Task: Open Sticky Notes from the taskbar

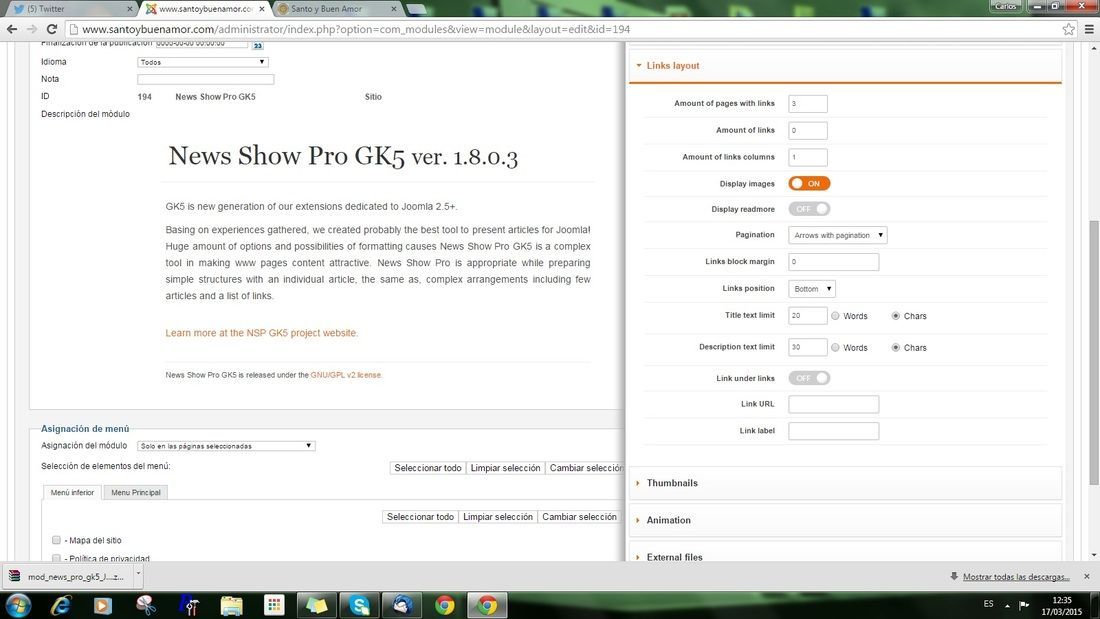Action: (x=316, y=605)
